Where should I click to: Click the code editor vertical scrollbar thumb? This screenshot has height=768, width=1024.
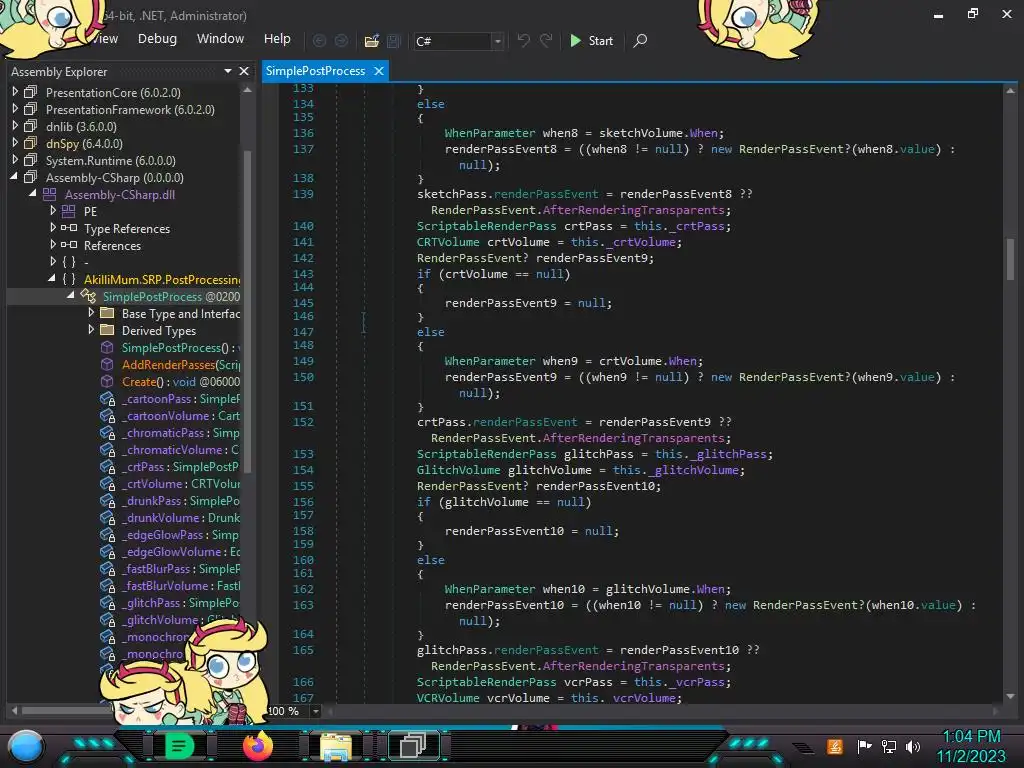coord(1010,259)
